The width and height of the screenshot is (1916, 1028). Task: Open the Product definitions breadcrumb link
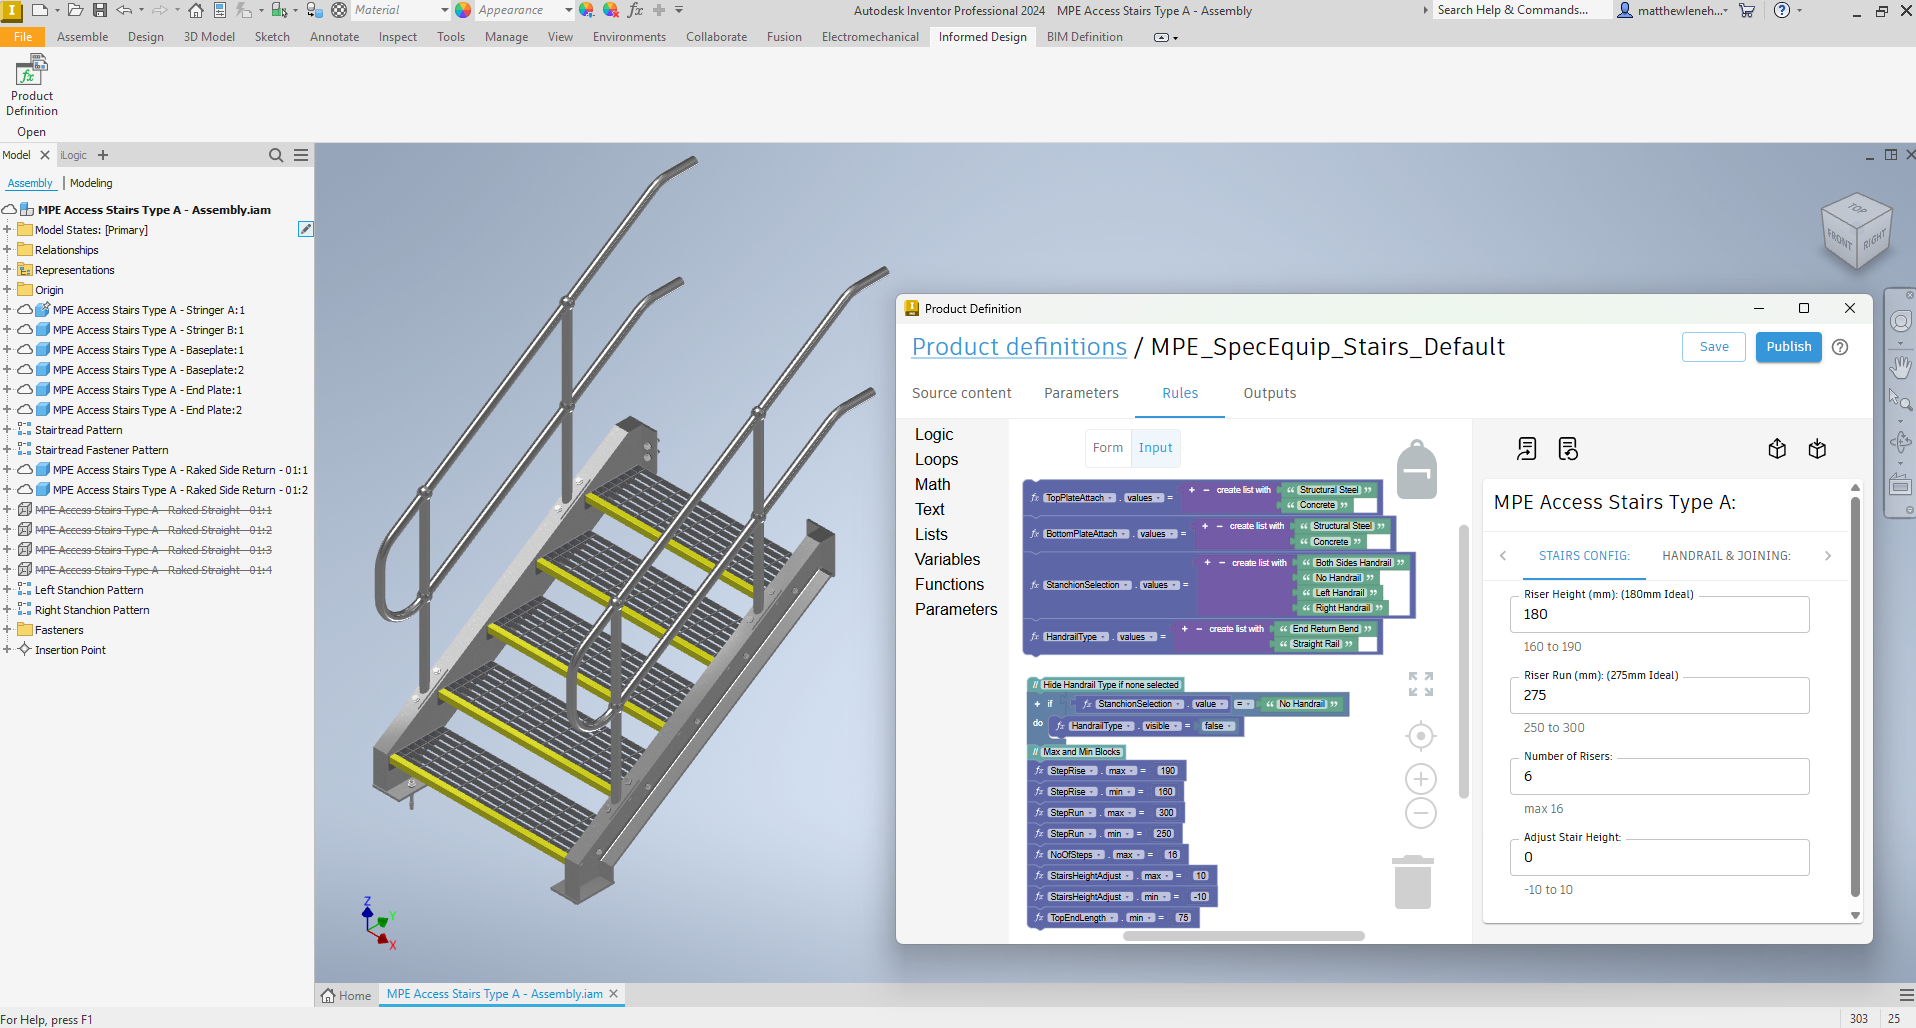pos(1019,347)
